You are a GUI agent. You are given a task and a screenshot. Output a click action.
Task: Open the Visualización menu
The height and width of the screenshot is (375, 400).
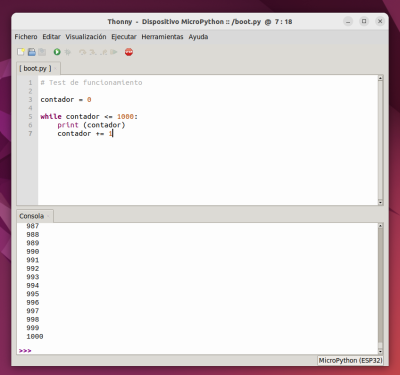tap(86, 37)
